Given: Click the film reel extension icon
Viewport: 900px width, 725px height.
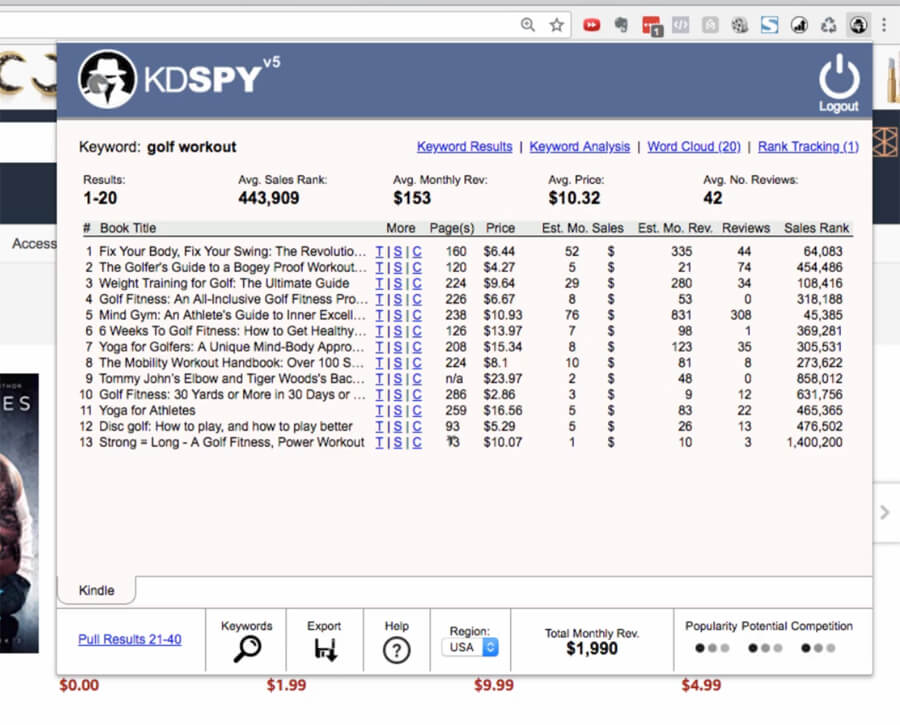Looking at the screenshot, I should tap(739, 25).
